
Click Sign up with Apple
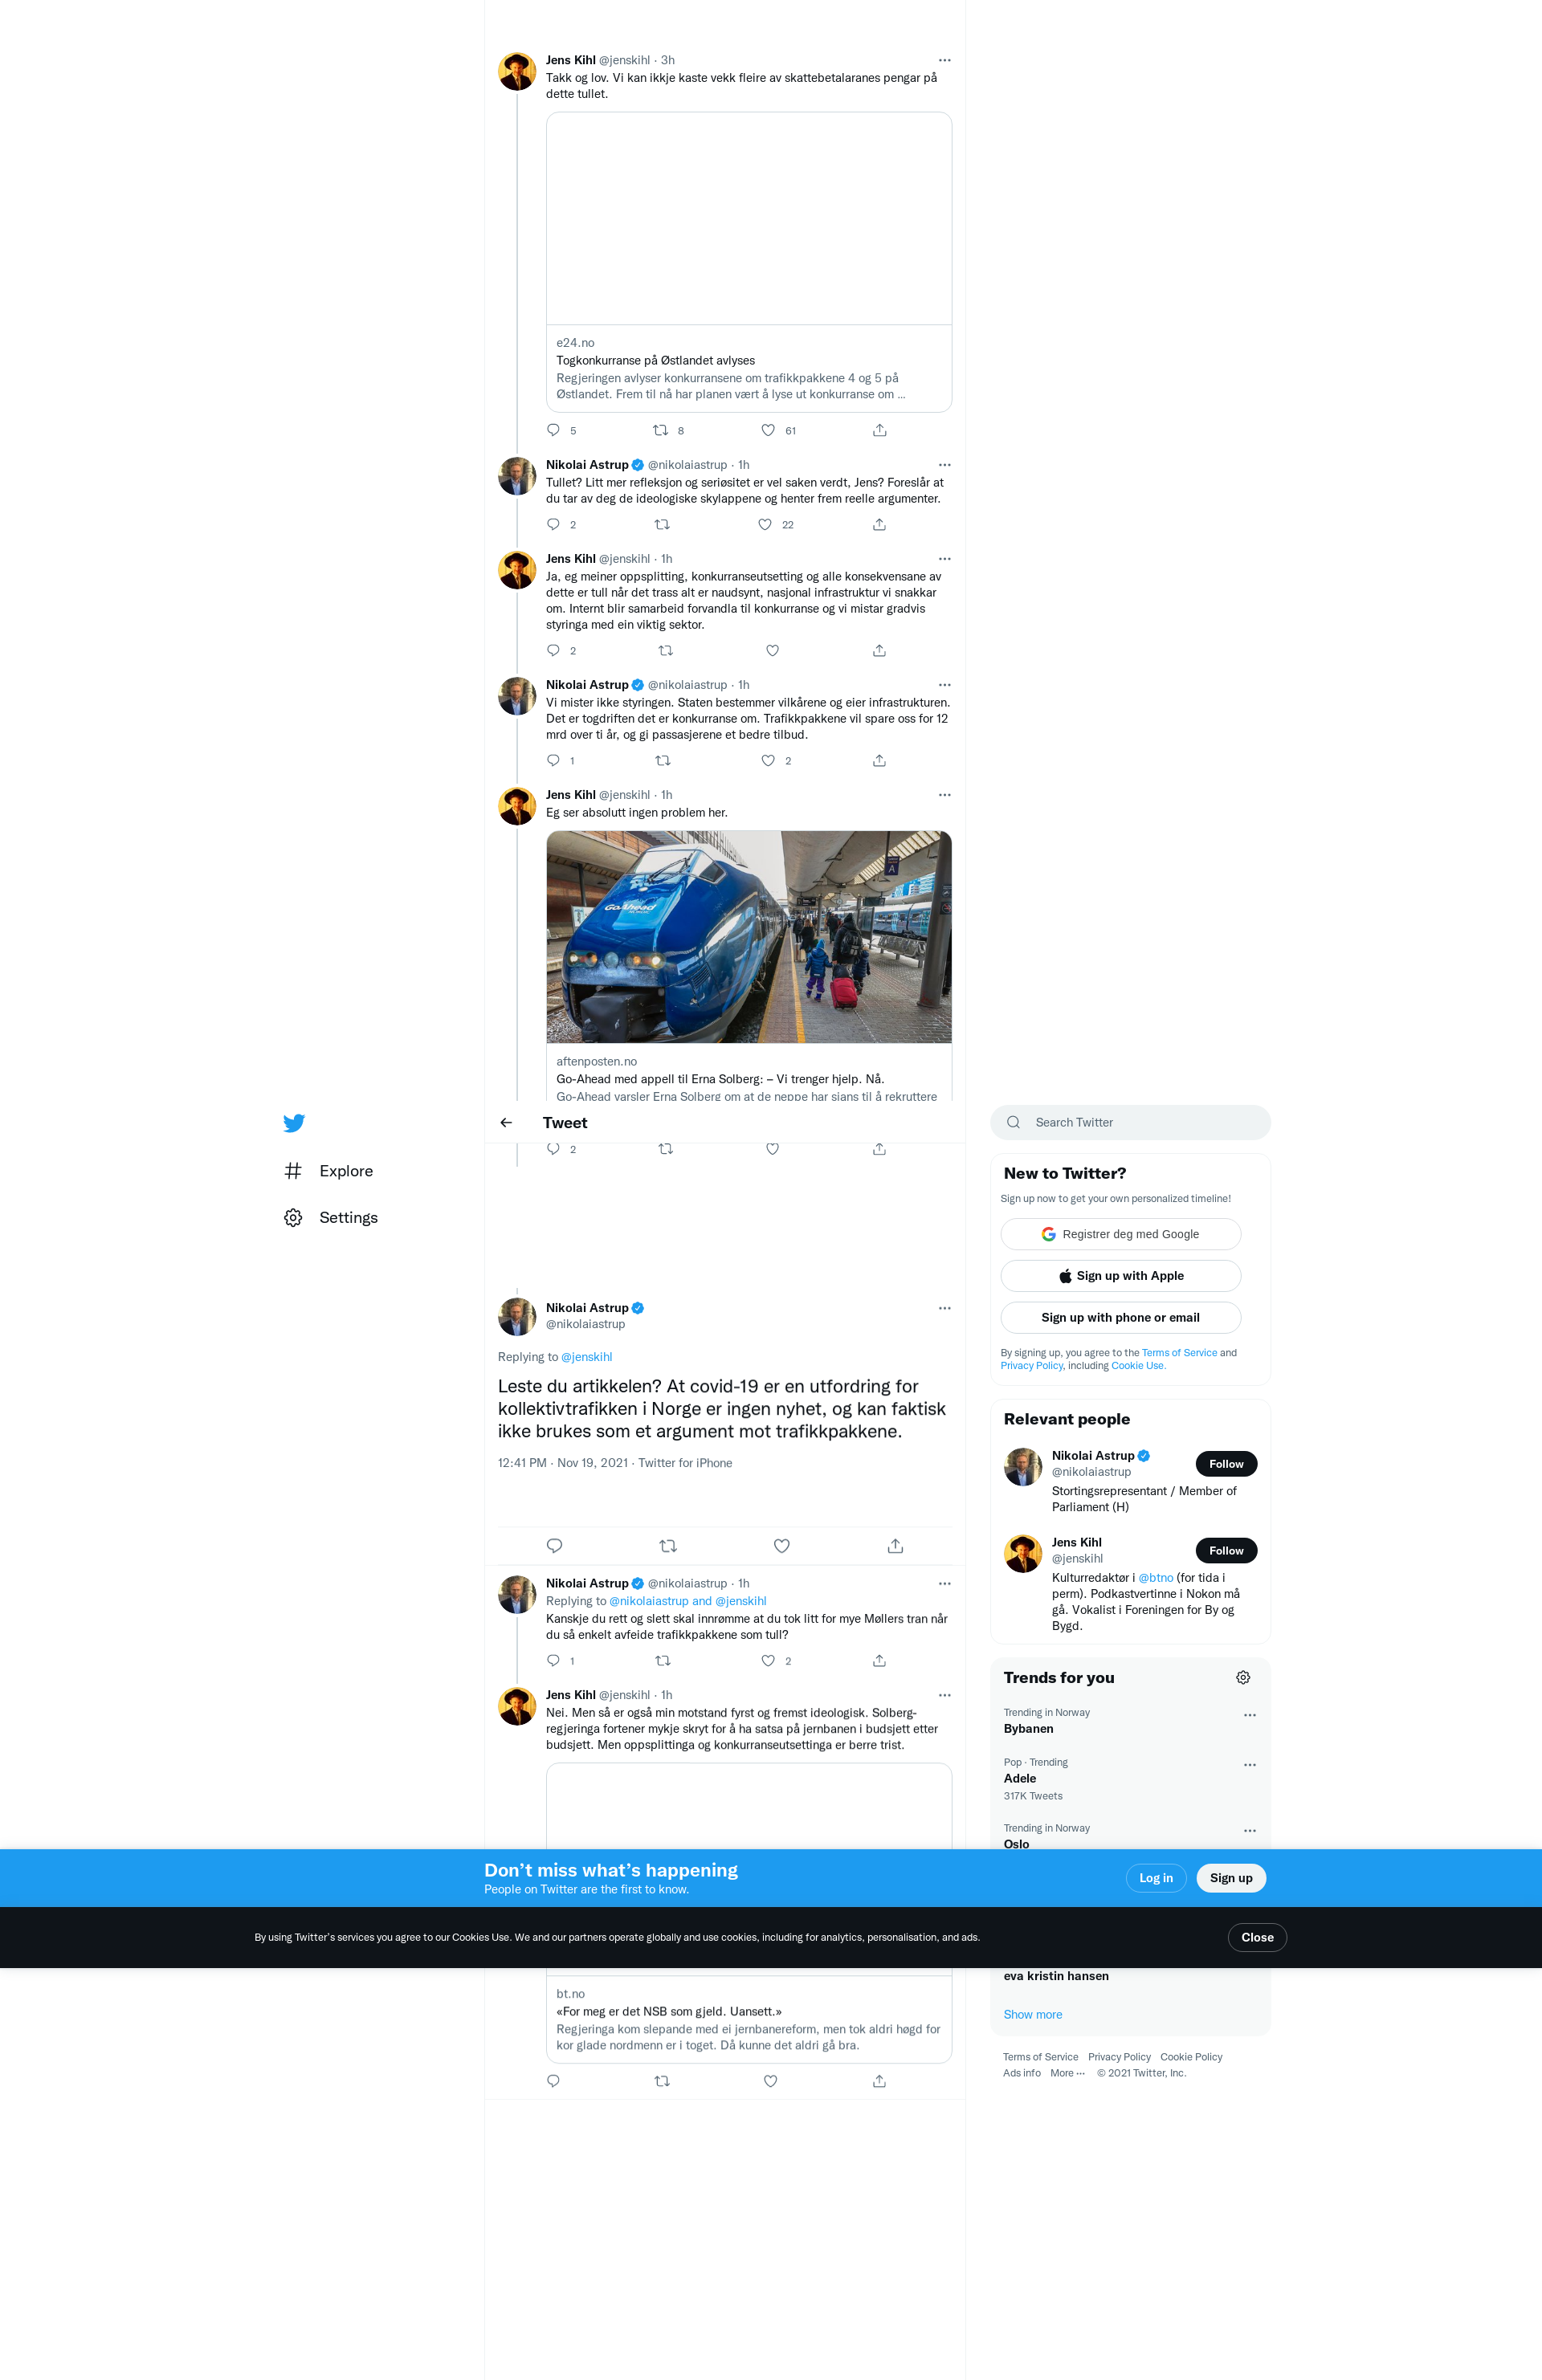click(x=1120, y=1276)
